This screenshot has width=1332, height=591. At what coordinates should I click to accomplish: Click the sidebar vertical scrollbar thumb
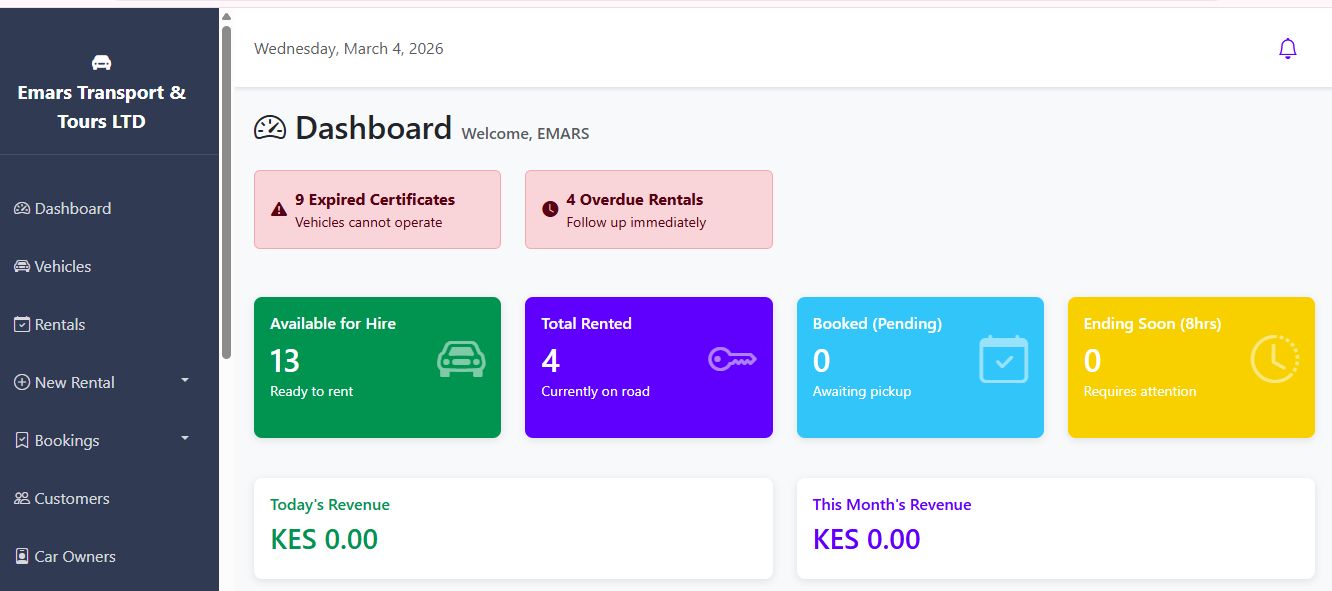point(227,190)
